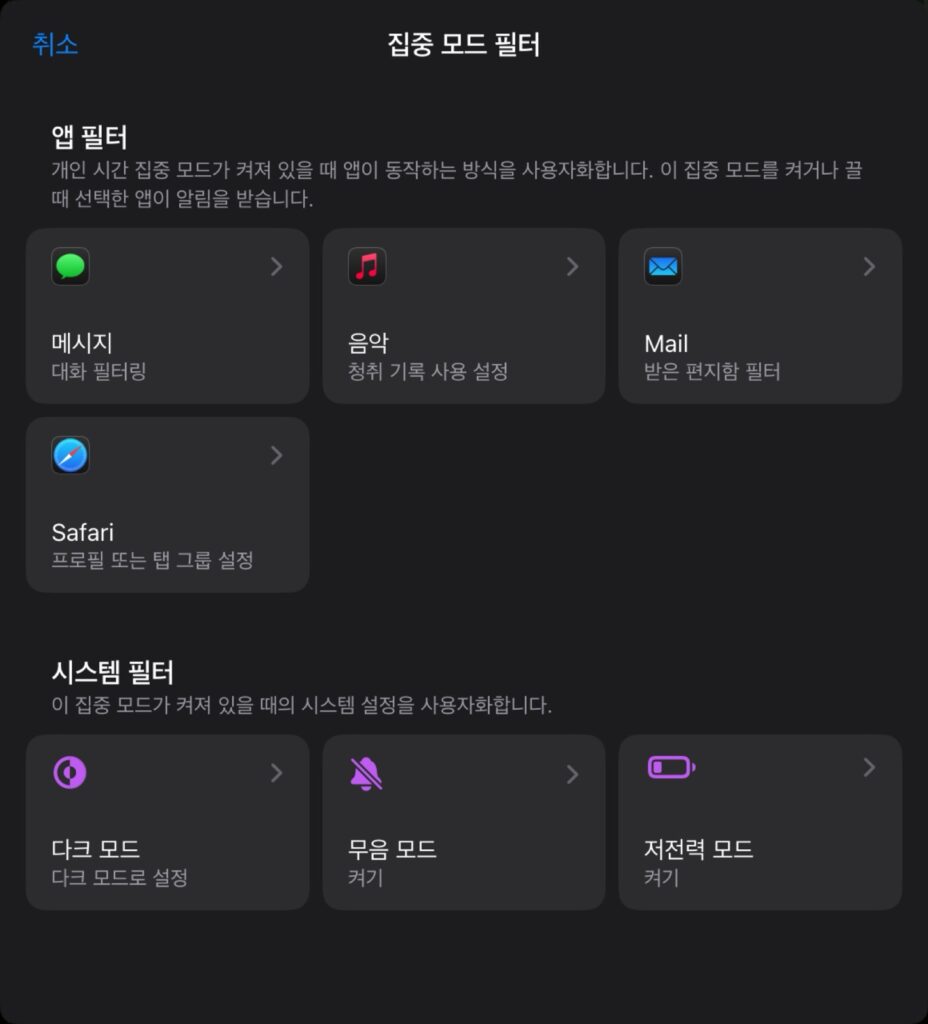Cancel with the 취소 button
Screen dimensions: 928x1024
click(x=56, y=44)
